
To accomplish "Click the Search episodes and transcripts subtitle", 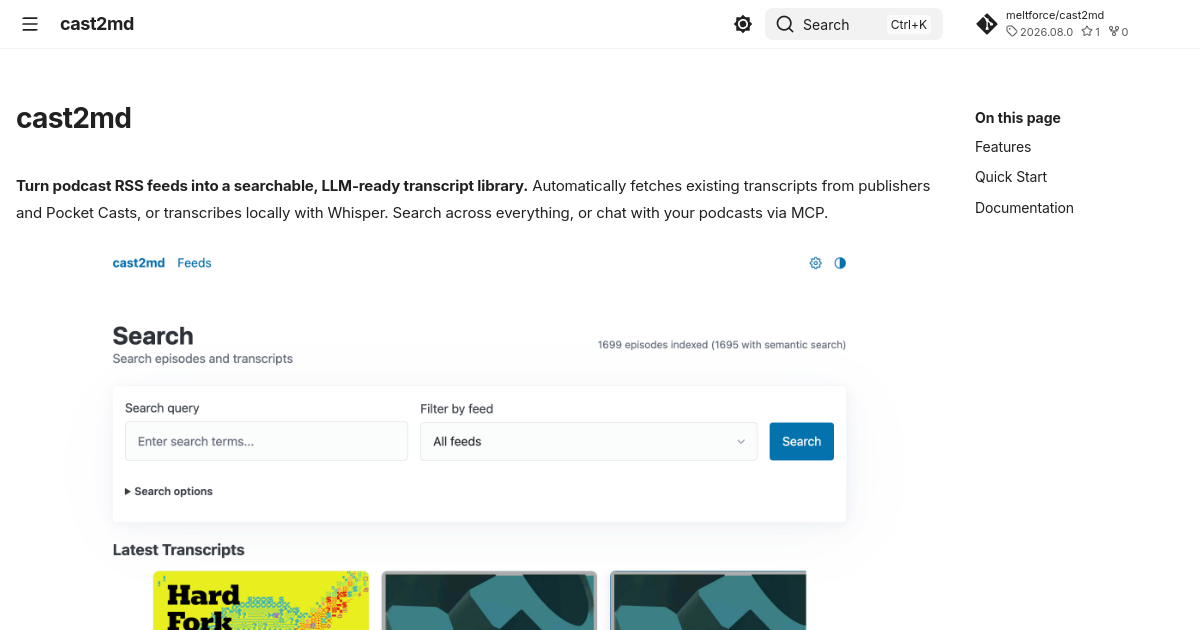I will pos(203,359).
